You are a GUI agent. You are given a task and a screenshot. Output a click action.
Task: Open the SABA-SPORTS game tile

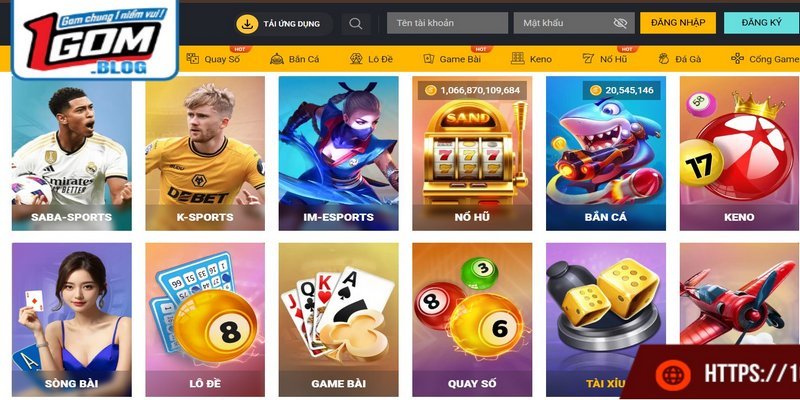click(x=71, y=154)
